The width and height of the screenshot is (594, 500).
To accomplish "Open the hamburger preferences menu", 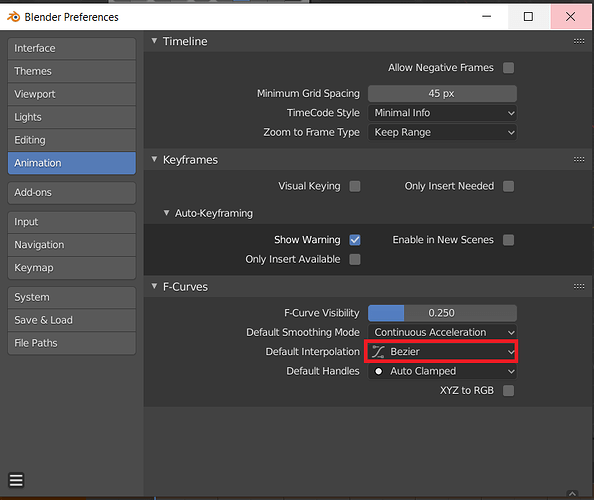I will (x=16, y=480).
